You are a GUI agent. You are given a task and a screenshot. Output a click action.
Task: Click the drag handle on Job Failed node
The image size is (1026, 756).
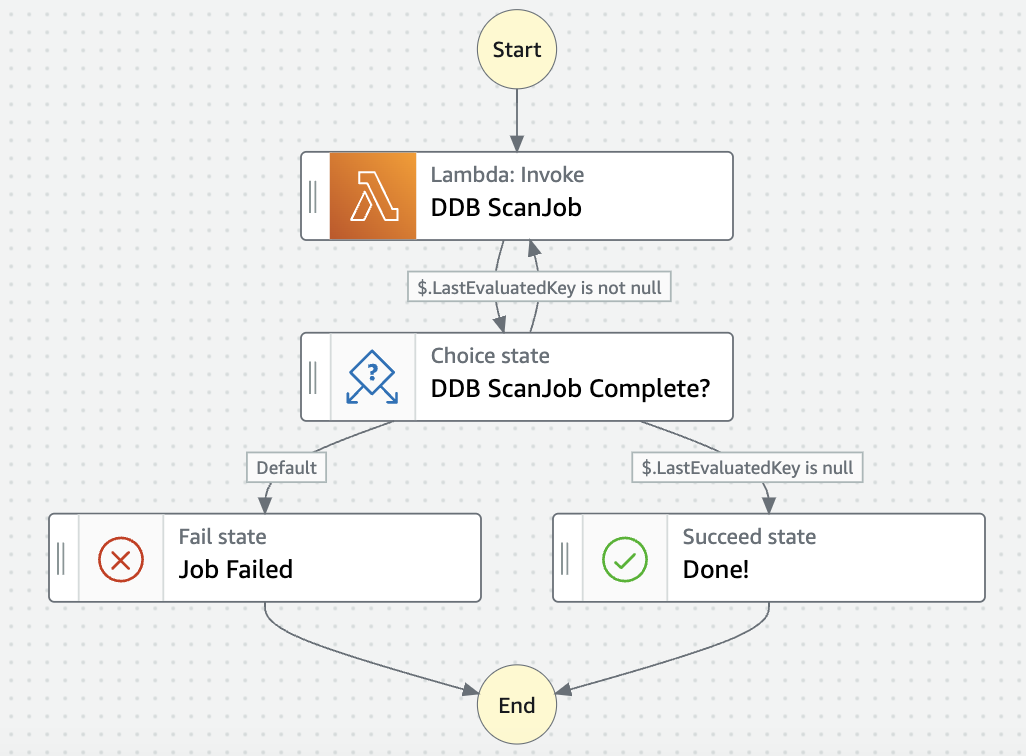point(61,558)
